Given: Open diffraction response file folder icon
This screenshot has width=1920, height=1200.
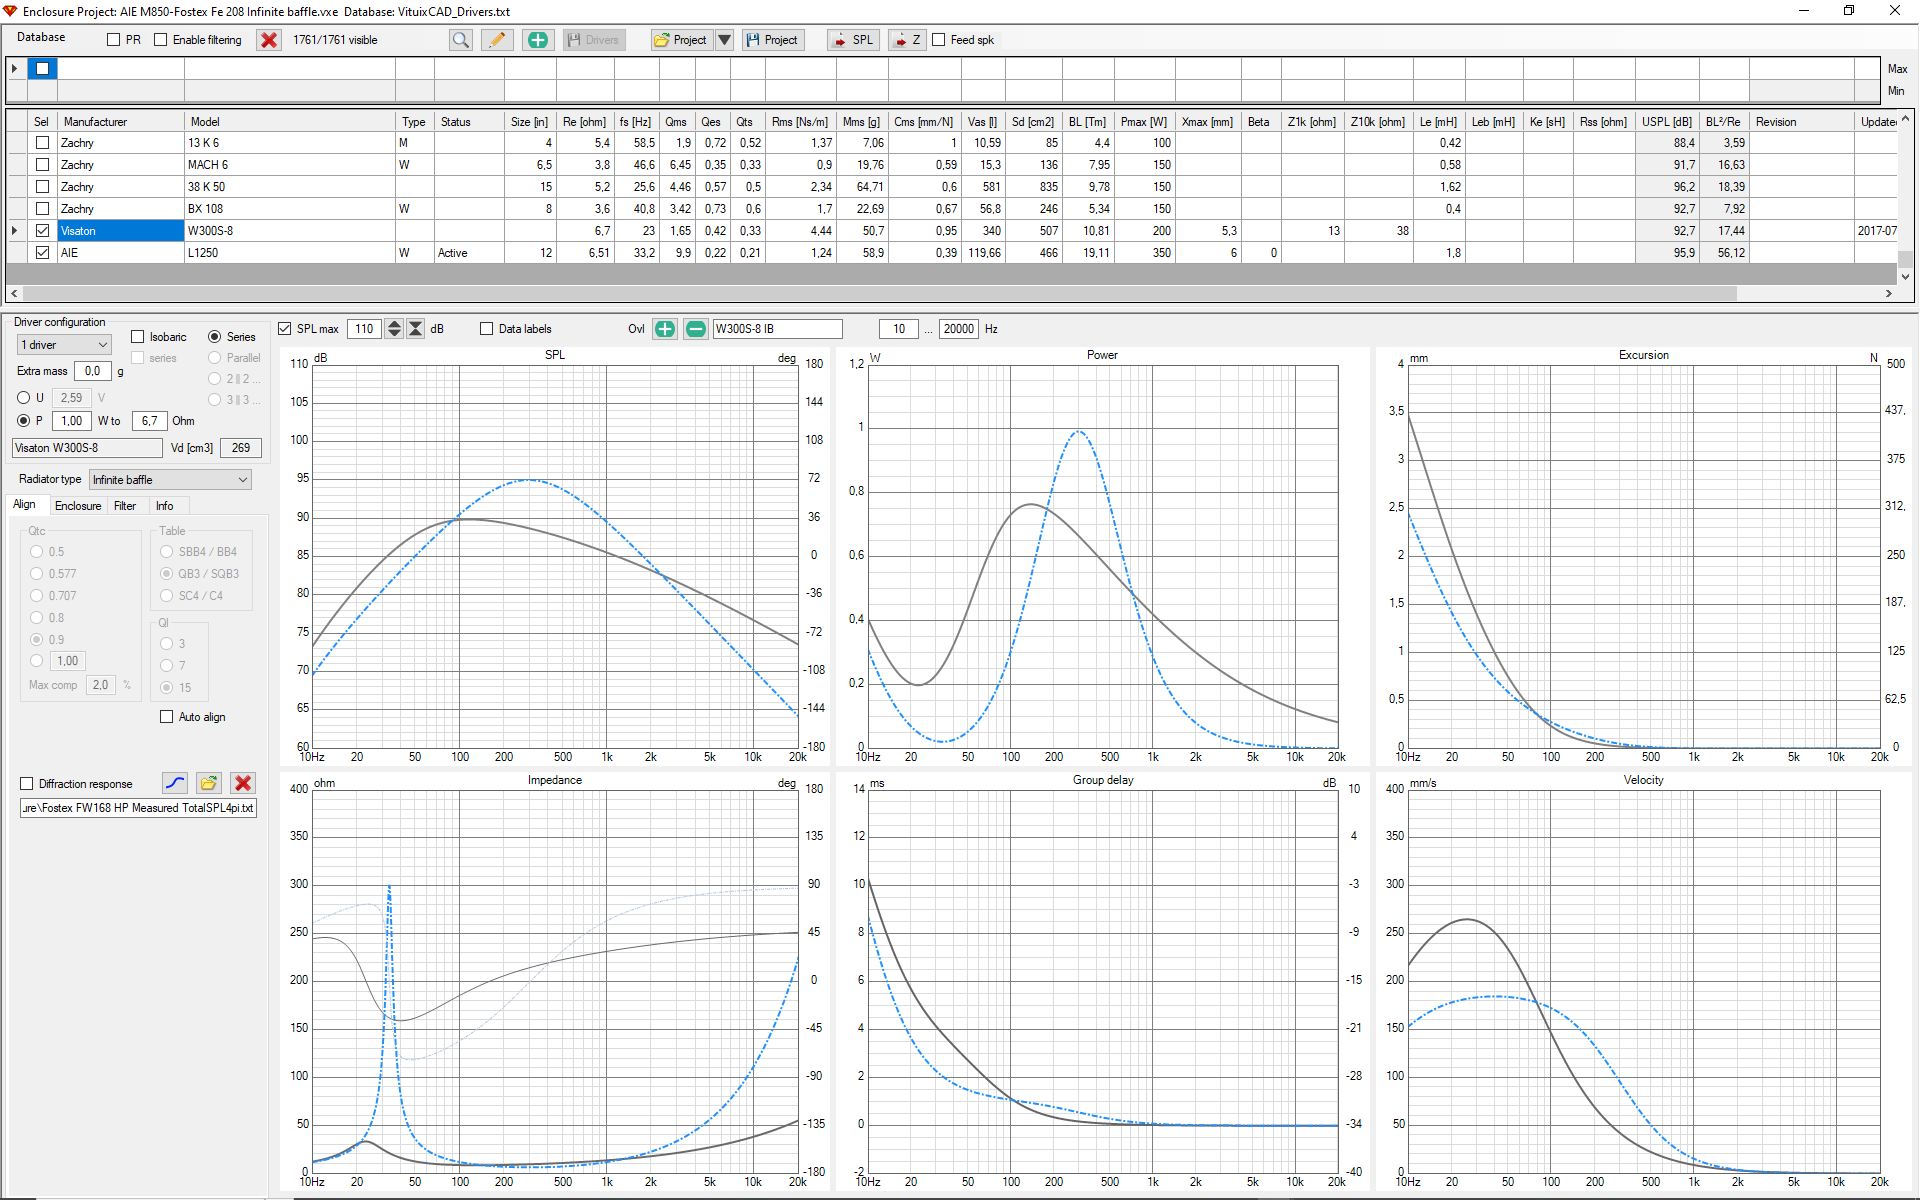Looking at the screenshot, I should (209, 783).
